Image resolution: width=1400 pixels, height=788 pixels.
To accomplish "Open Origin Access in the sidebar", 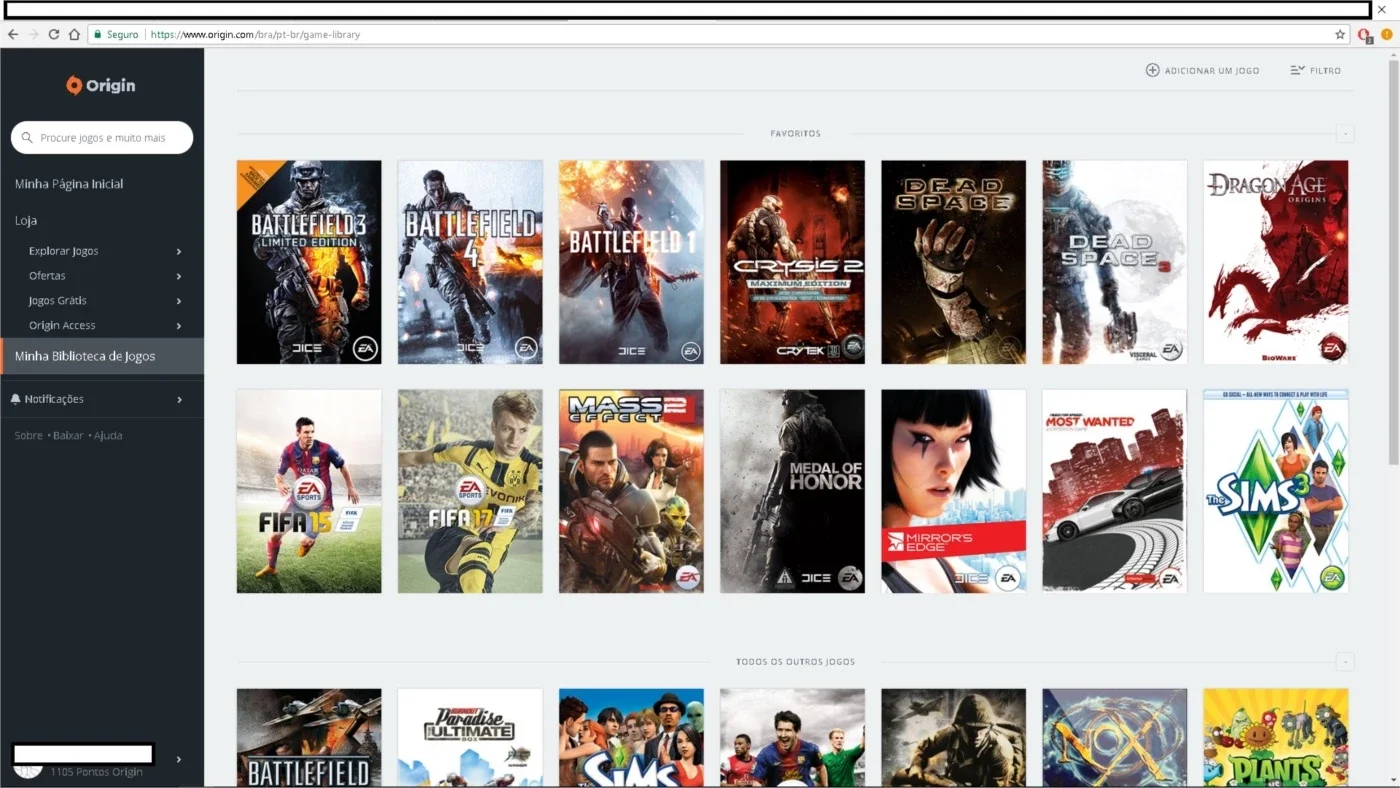I will point(62,326).
